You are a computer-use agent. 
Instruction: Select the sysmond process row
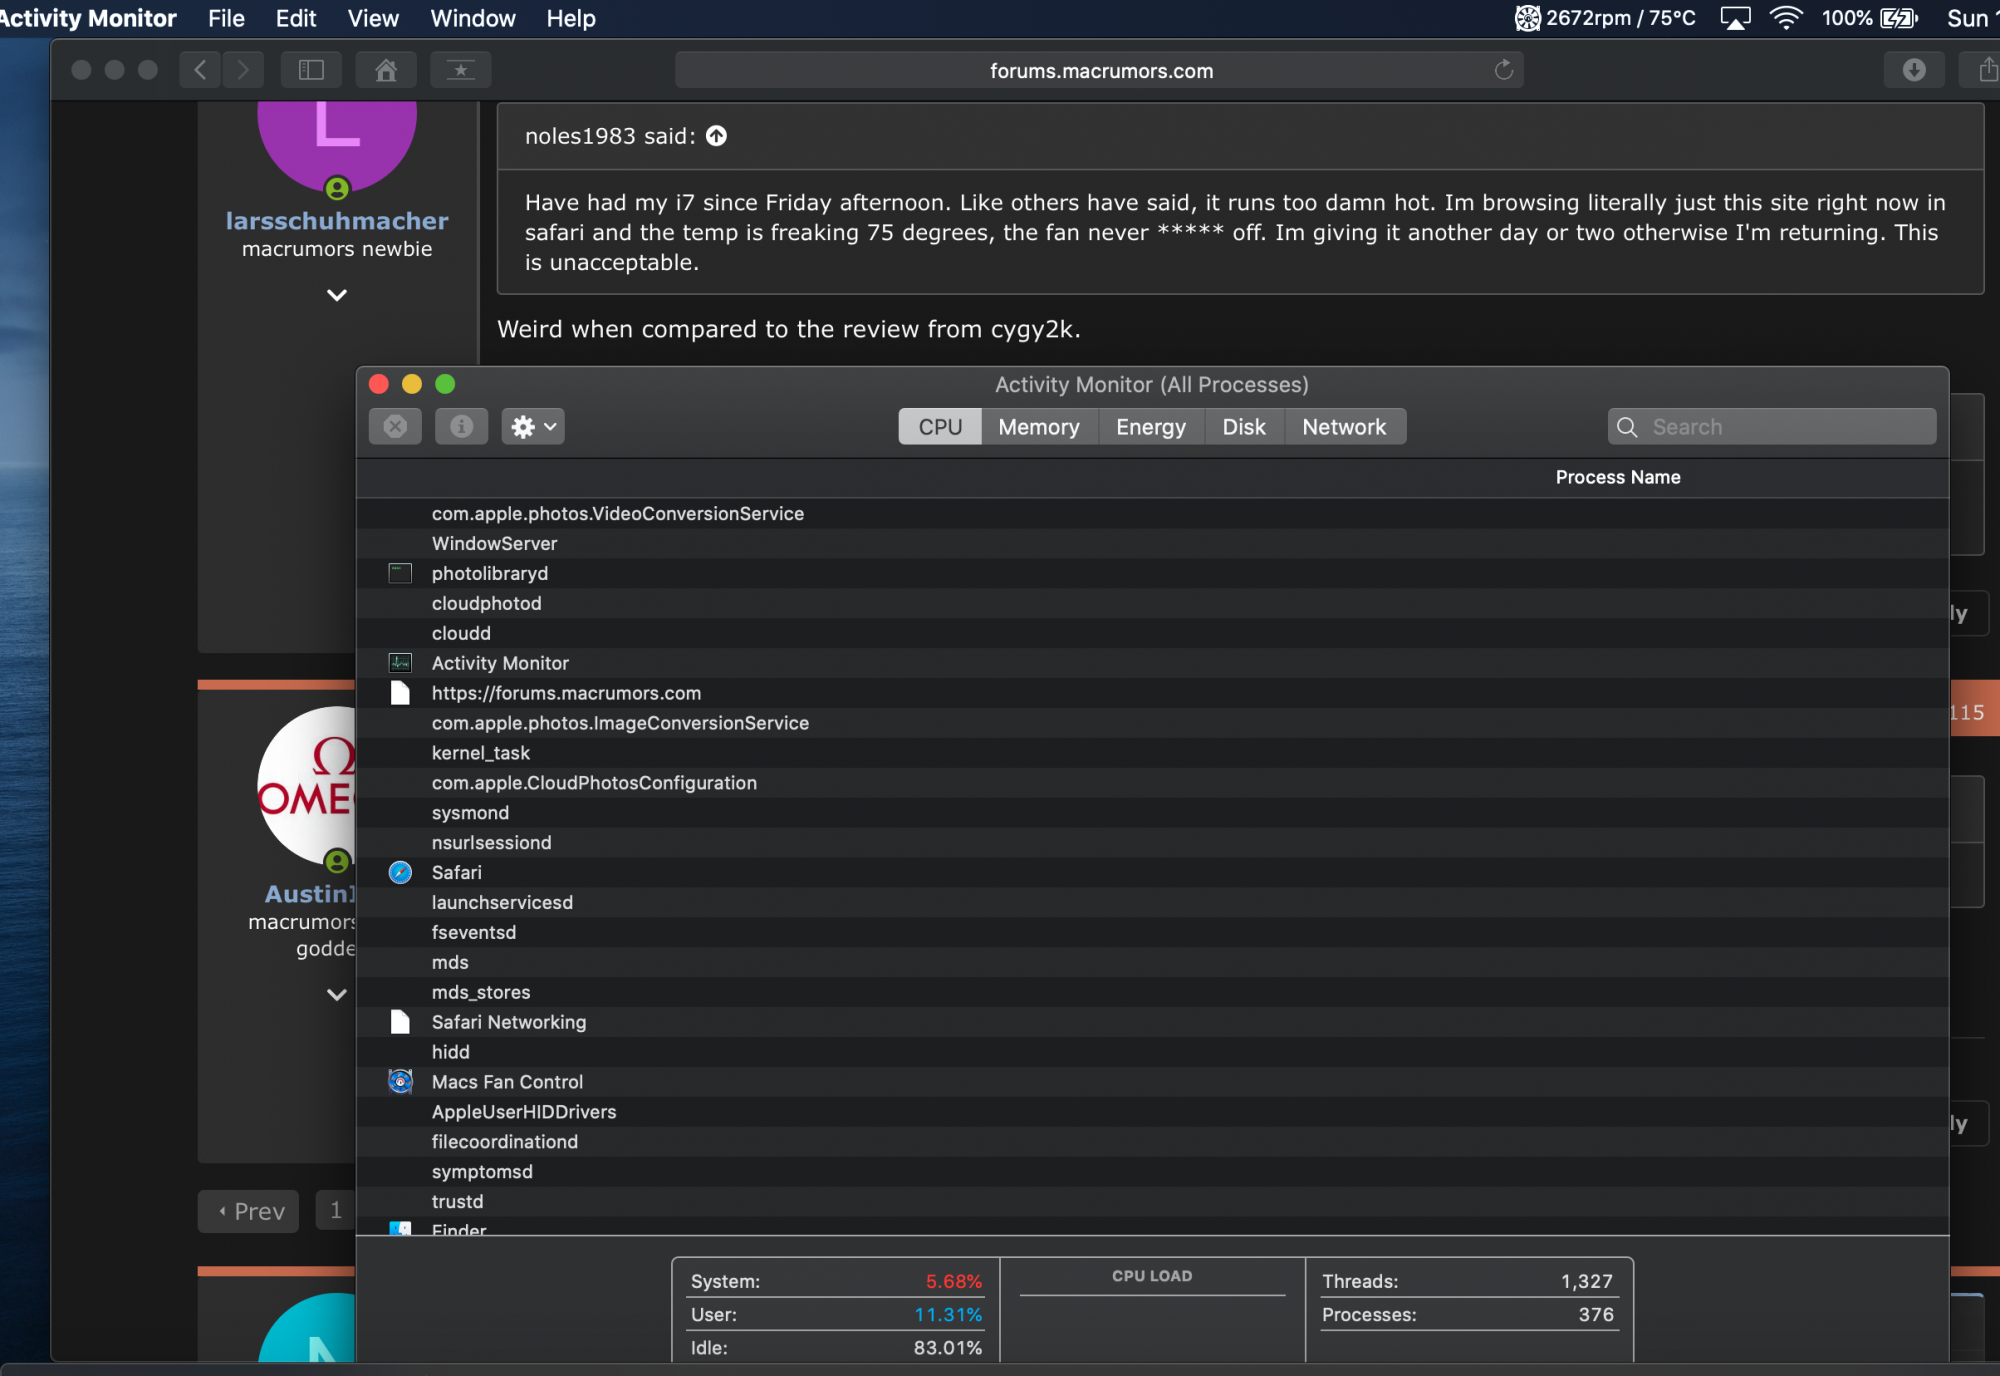click(x=1152, y=813)
